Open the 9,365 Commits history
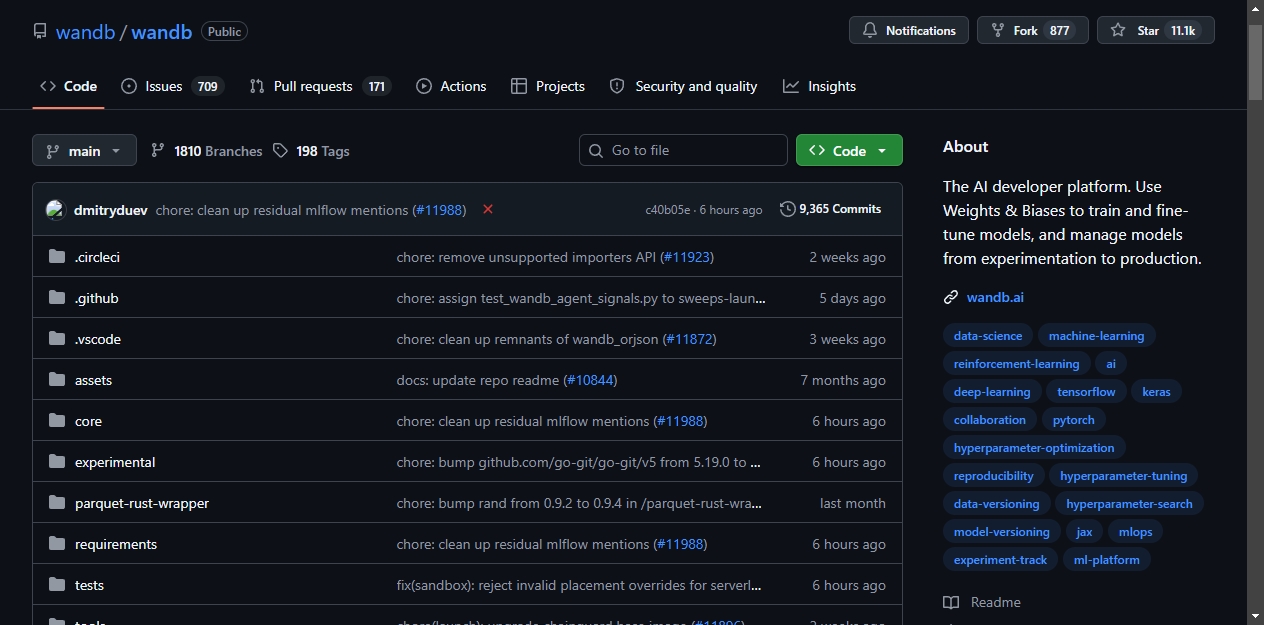The height and width of the screenshot is (625, 1264). 830,209
